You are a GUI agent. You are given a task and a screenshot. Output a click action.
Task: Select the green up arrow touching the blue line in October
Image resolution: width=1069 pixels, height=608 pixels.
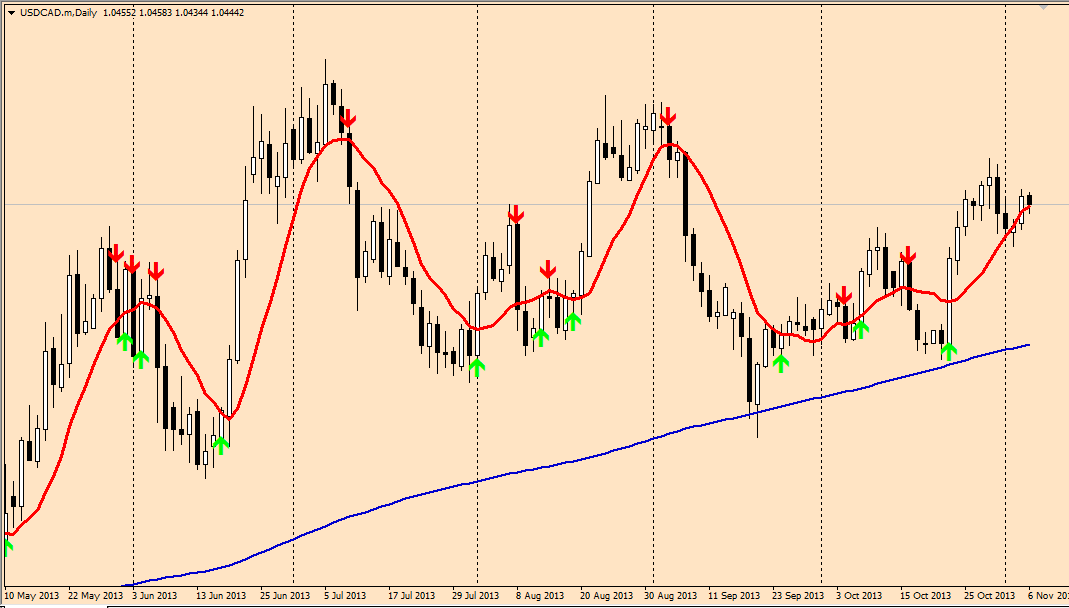[x=948, y=352]
